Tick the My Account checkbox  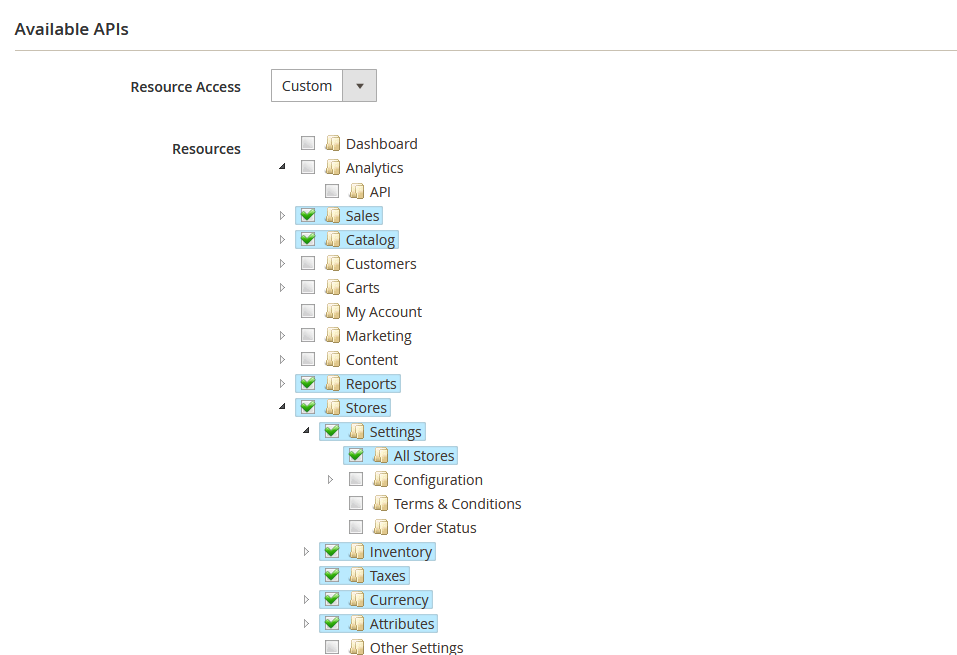pos(308,311)
